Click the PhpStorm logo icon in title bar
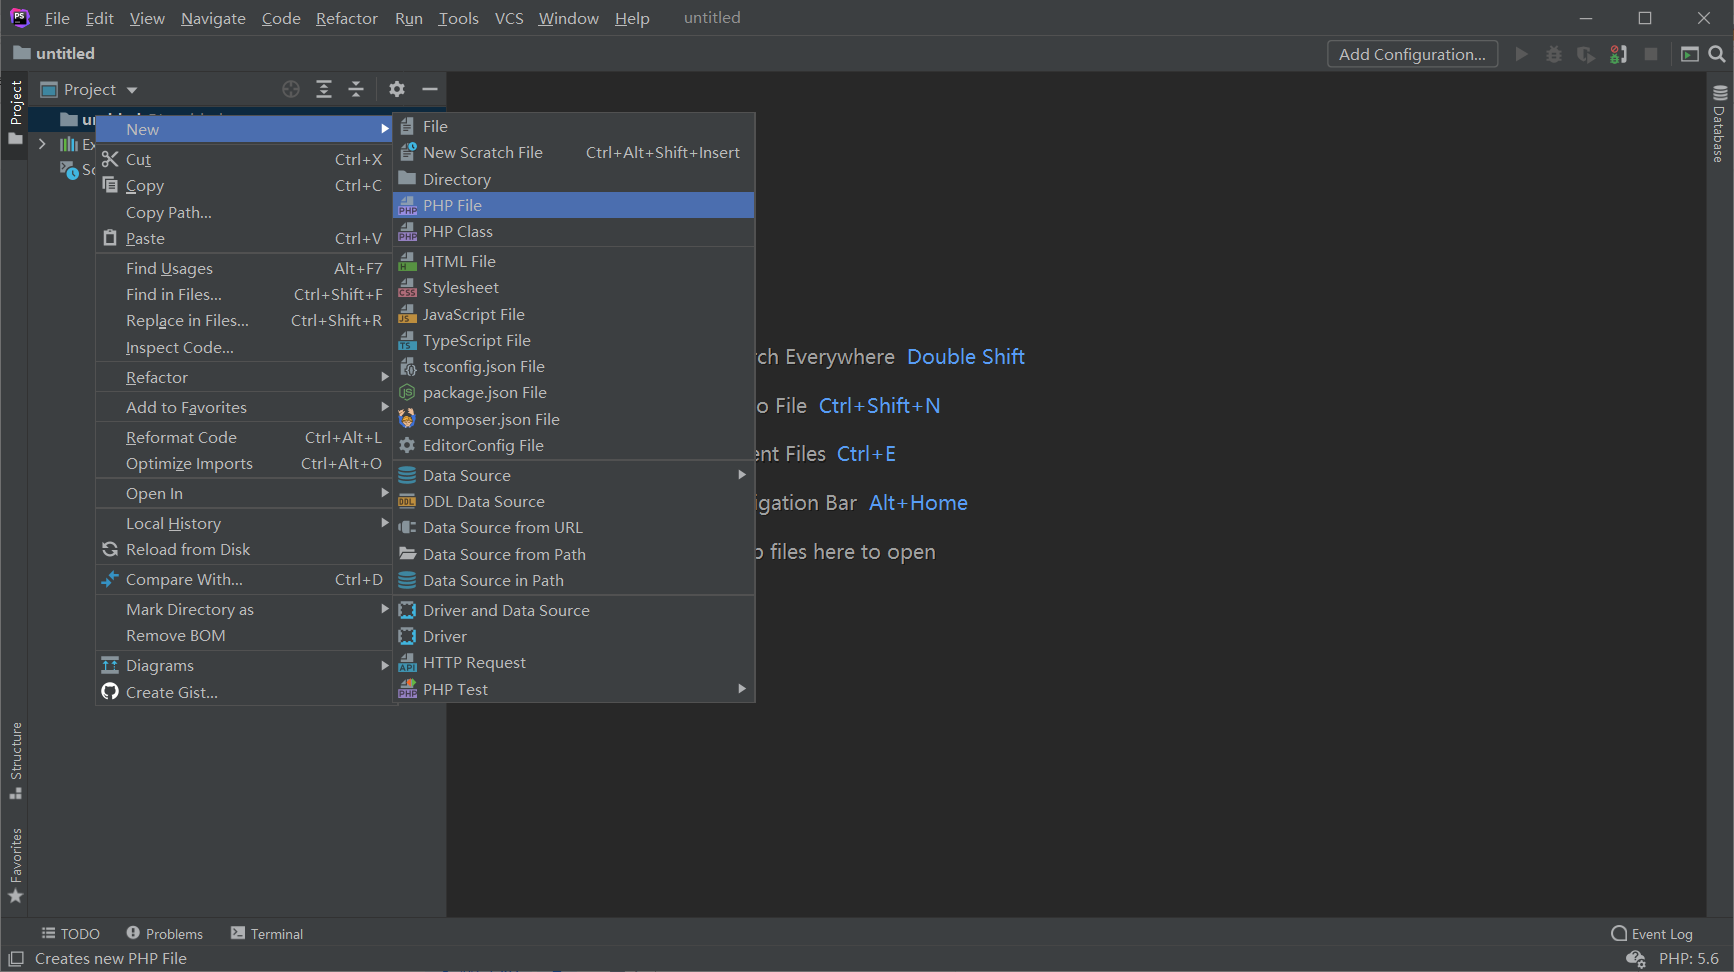Image resolution: width=1734 pixels, height=972 pixels. [x=19, y=17]
